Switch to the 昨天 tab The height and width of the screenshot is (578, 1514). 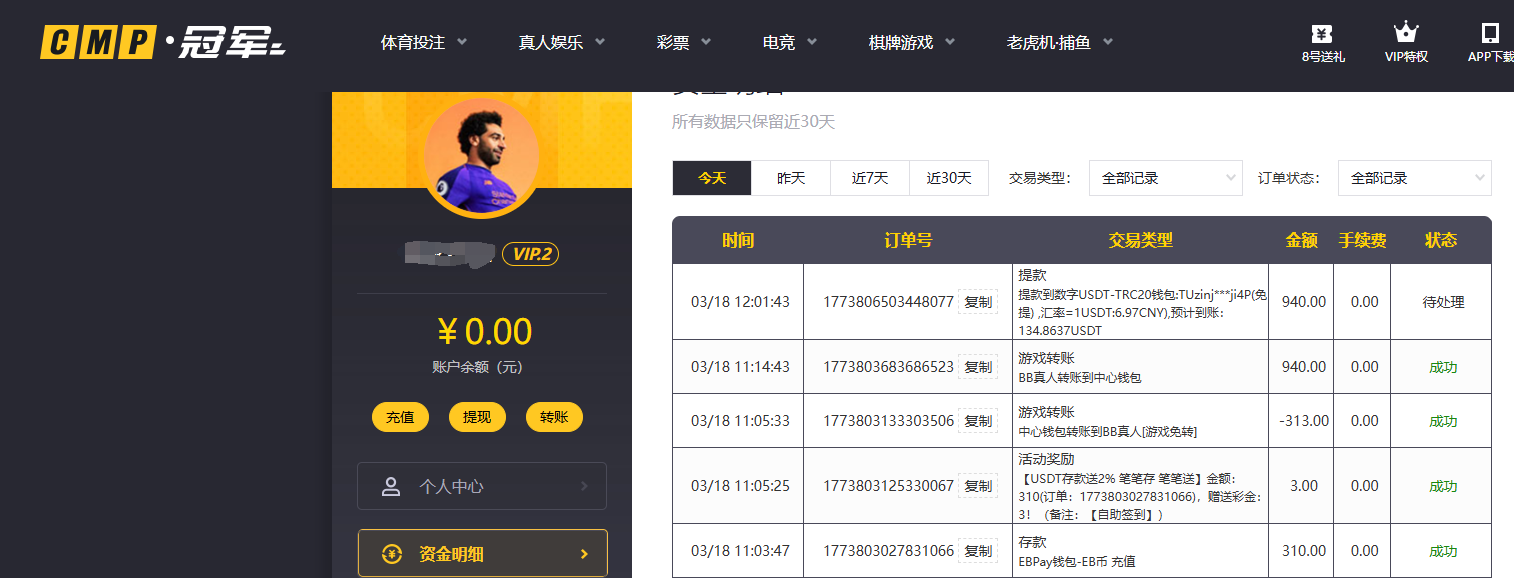(790, 177)
